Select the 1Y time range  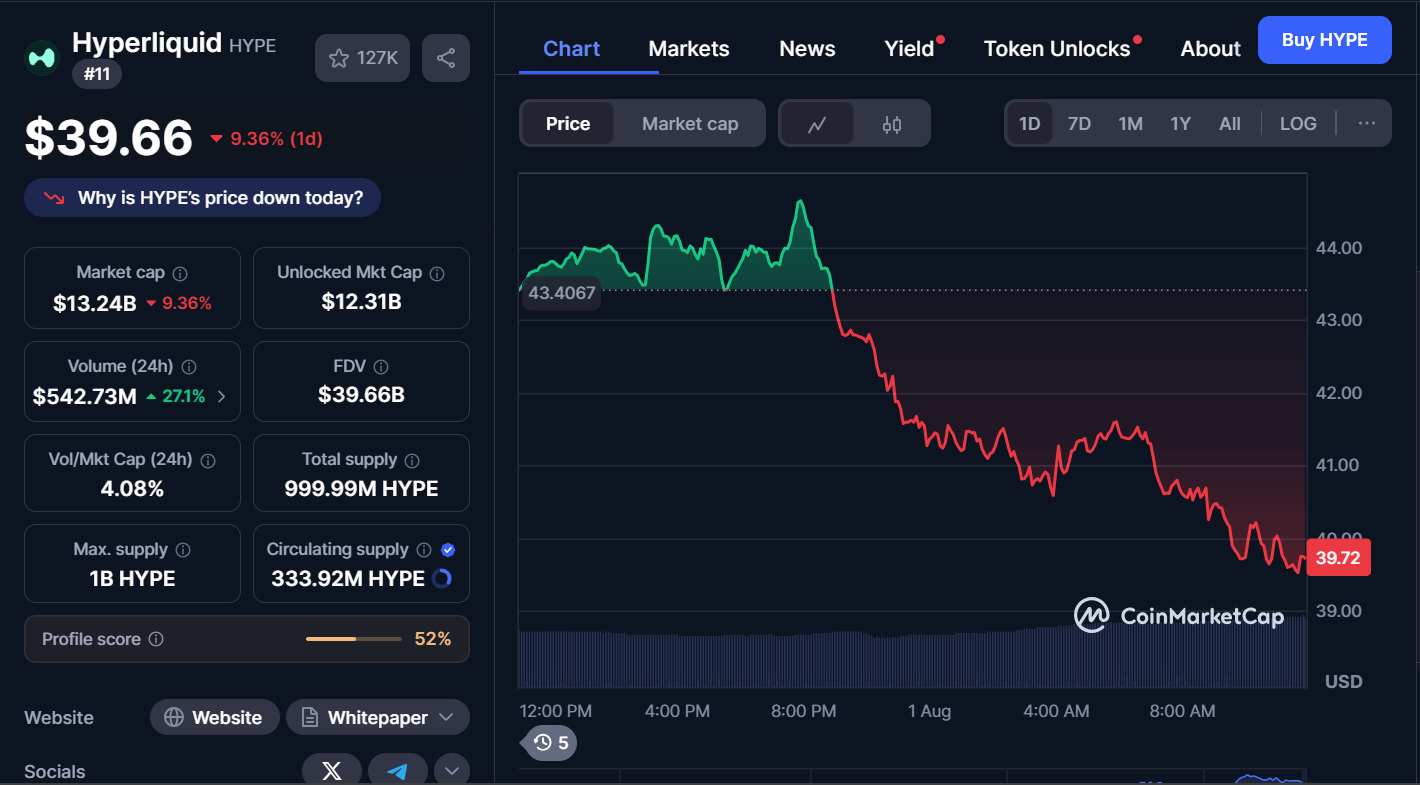coord(1181,124)
